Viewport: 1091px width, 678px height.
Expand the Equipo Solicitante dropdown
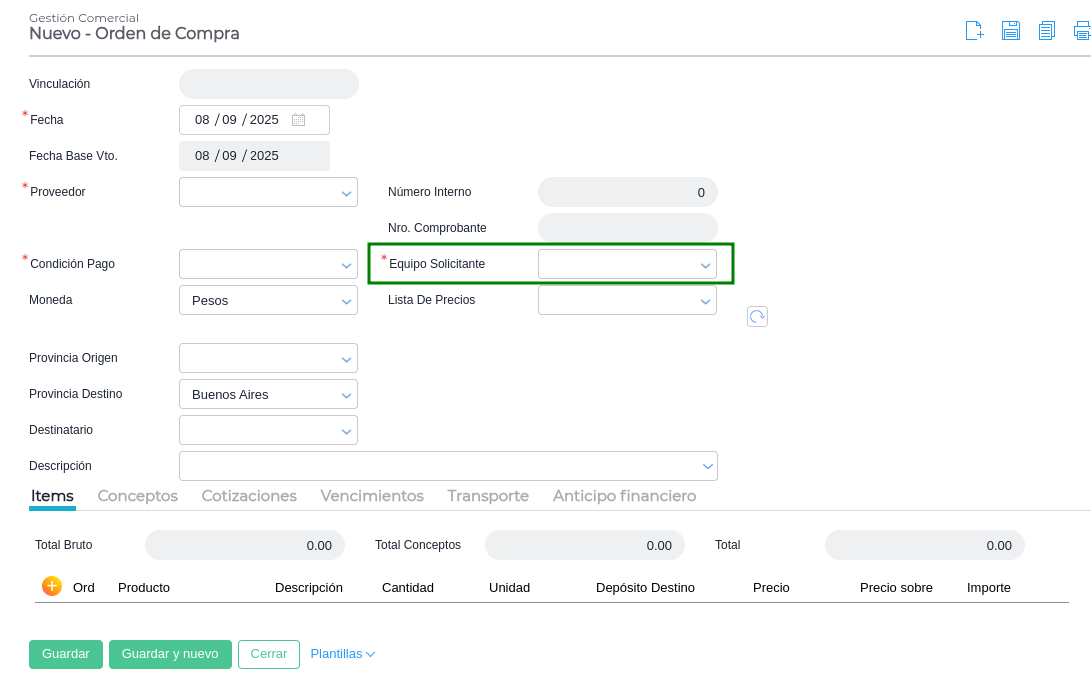tap(705, 265)
